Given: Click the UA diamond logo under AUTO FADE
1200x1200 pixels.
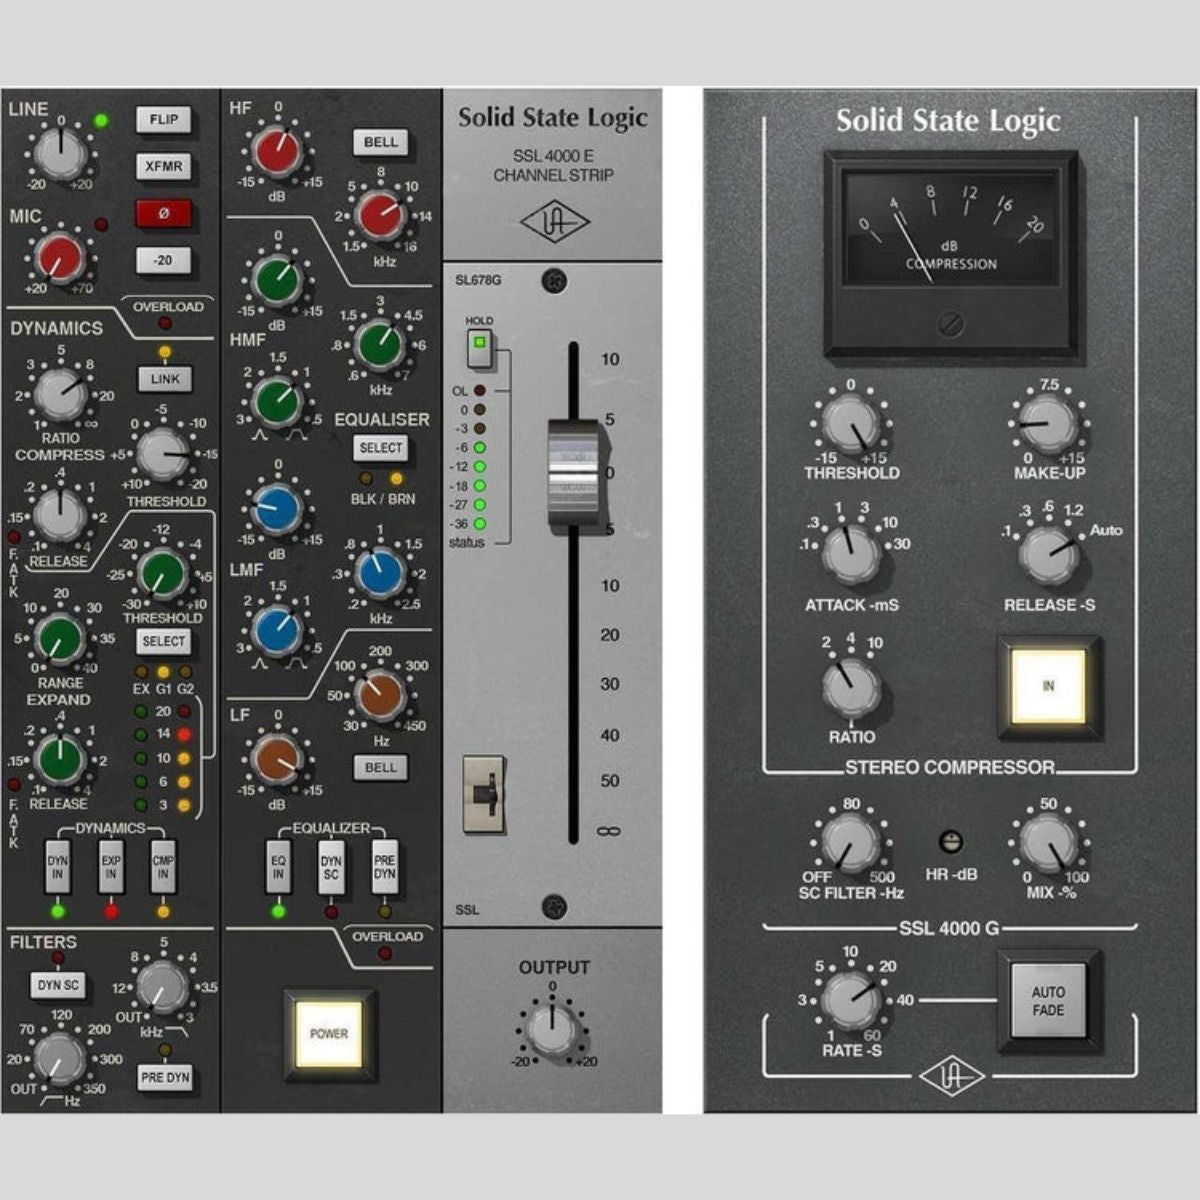Looking at the screenshot, I should click(x=951, y=1077).
